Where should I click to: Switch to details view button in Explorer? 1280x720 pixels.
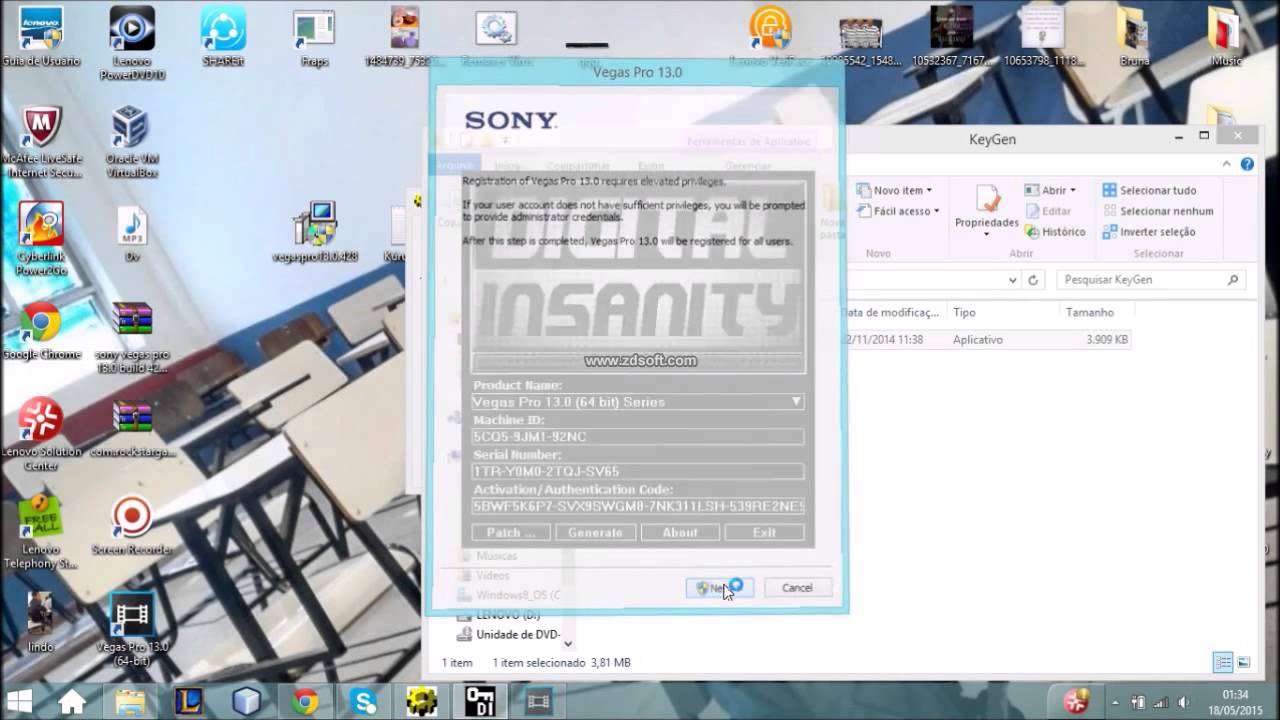click(x=1222, y=662)
